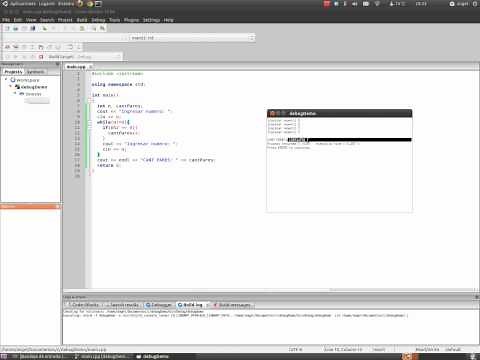Click the Build and run icon
Viewport: 480px width, 360px height.
pyautogui.click(x=24, y=57)
